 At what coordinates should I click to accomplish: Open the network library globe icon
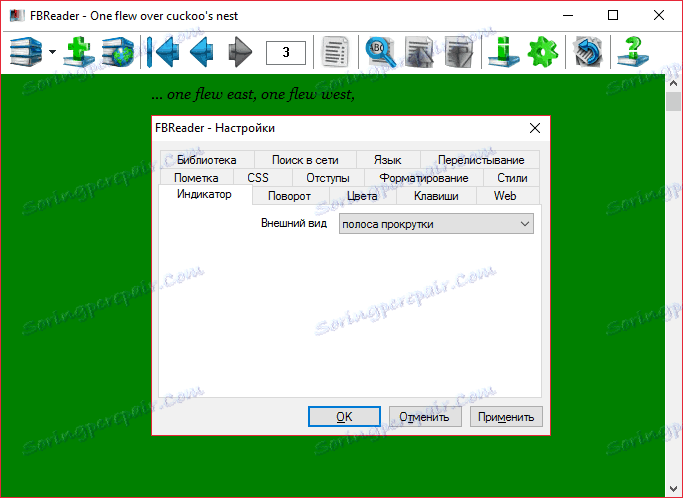pyautogui.click(x=118, y=52)
